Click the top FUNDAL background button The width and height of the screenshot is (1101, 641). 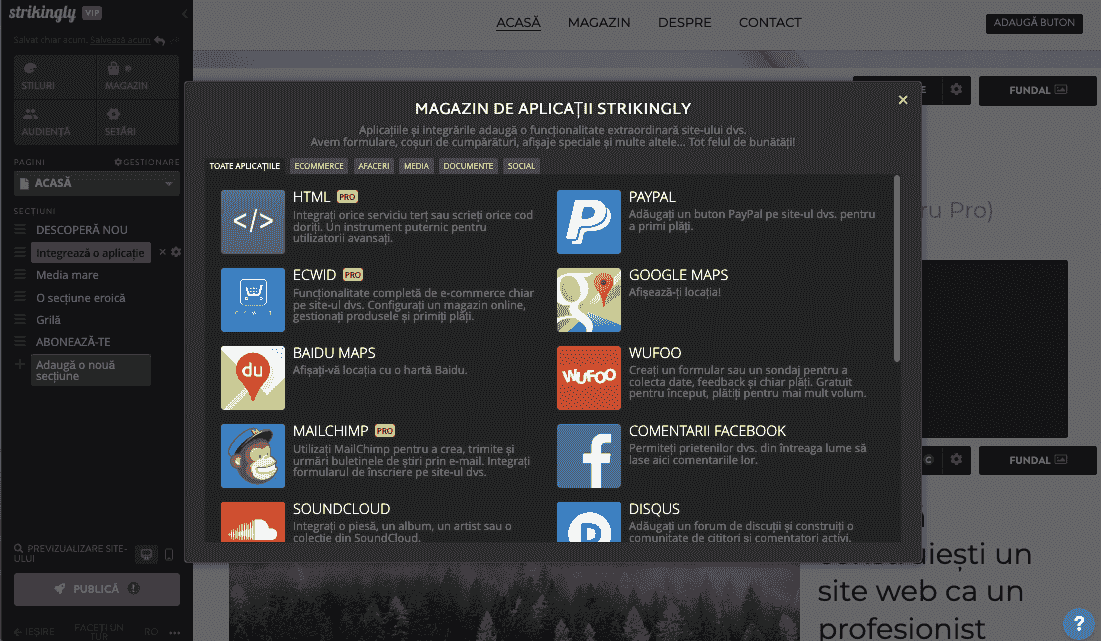(x=1038, y=91)
